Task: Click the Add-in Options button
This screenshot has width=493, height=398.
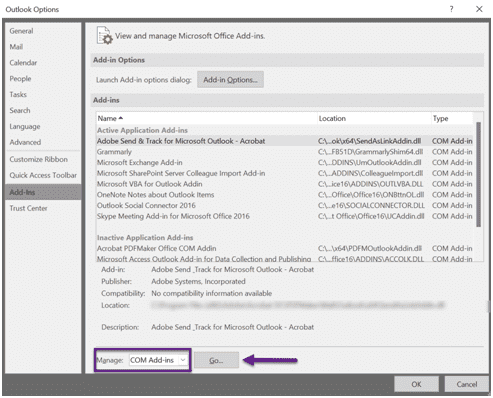Action: click(x=230, y=80)
